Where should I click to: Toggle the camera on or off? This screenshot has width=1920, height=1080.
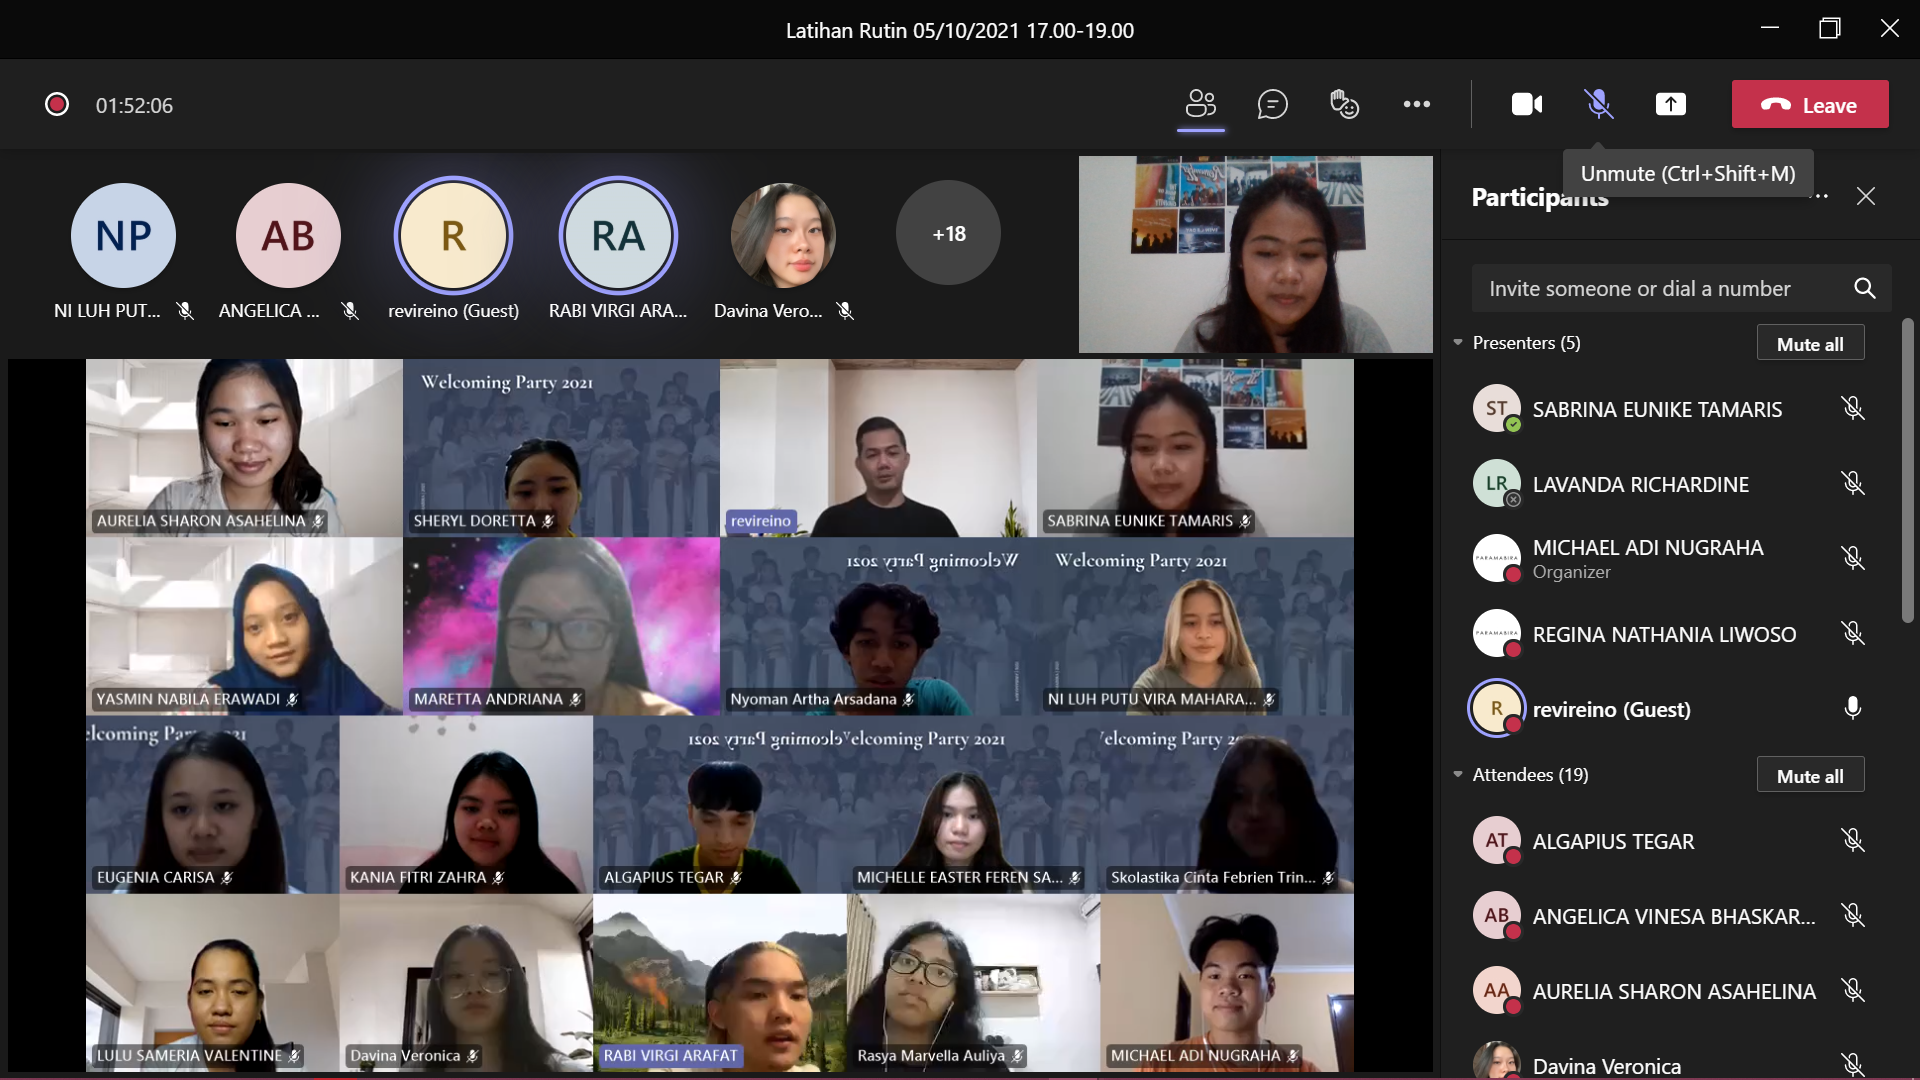(x=1526, y=104)
